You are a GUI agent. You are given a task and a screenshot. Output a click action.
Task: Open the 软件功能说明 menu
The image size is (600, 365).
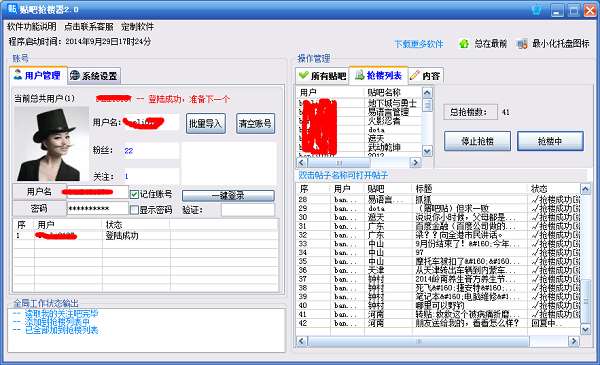(x=32, y=26)
